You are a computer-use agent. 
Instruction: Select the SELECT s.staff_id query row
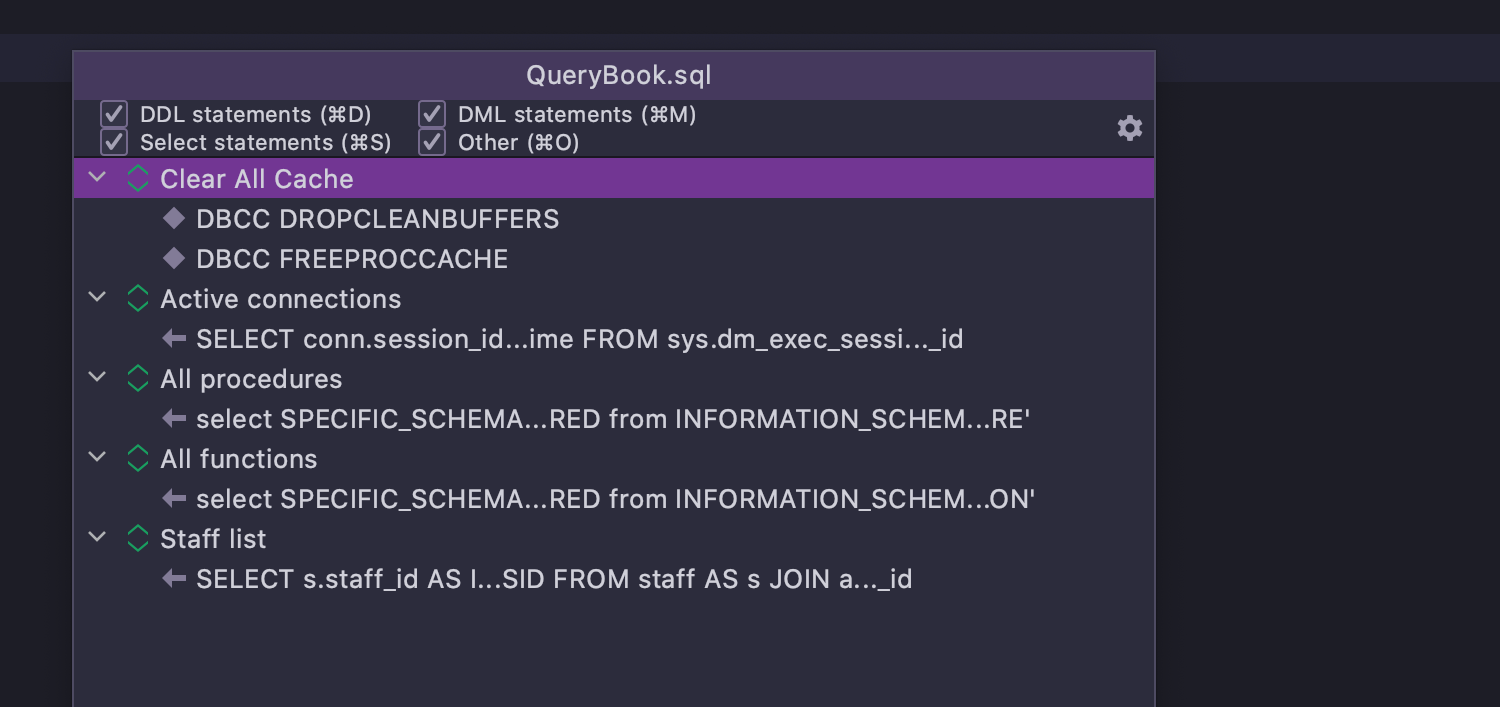click(x=614, y=579)
